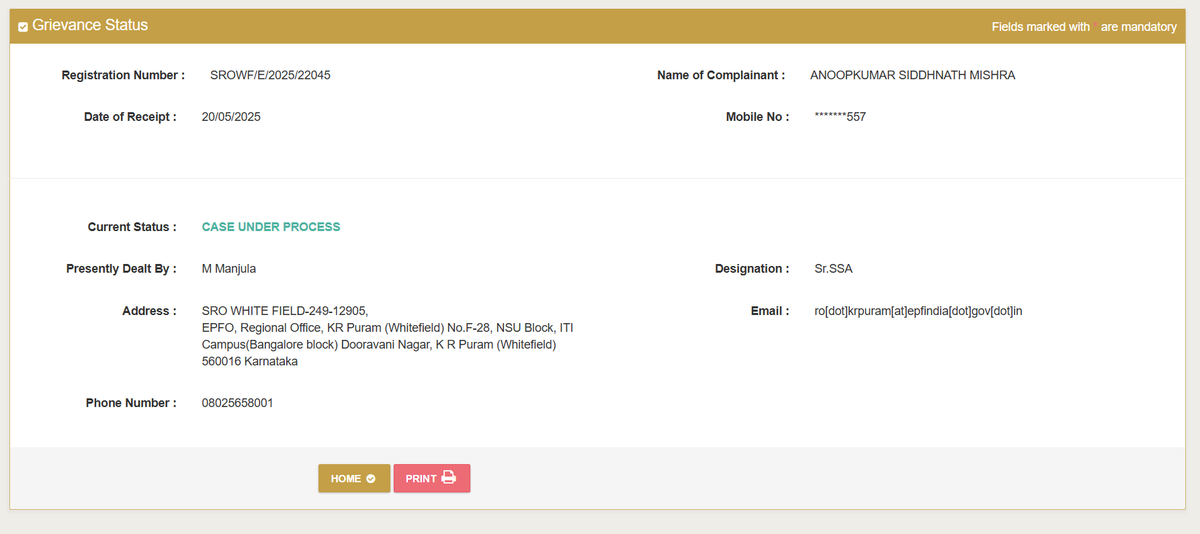
Task: Click the 560016 Karnataka address line
Action: coord(250,362)
